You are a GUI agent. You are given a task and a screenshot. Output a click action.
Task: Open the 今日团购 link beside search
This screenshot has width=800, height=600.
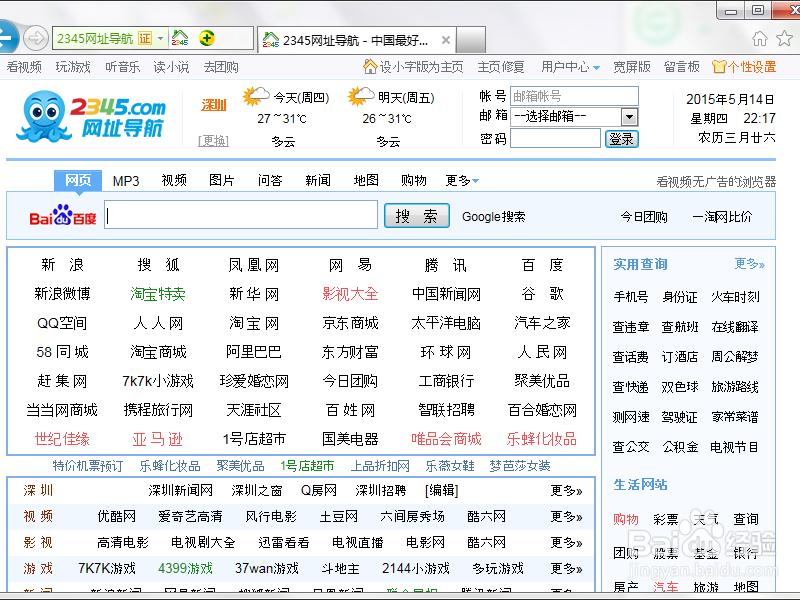coord(643,217)
